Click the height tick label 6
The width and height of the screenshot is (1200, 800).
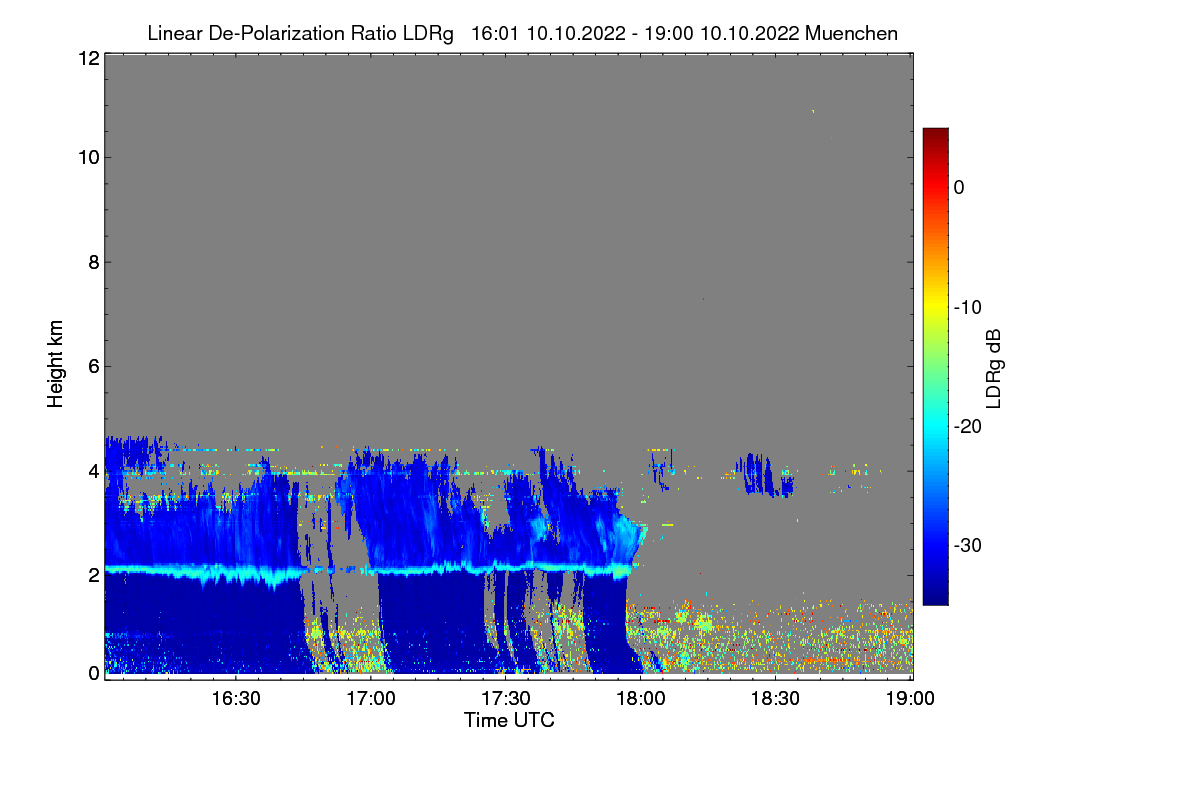(x=92, y=366)
